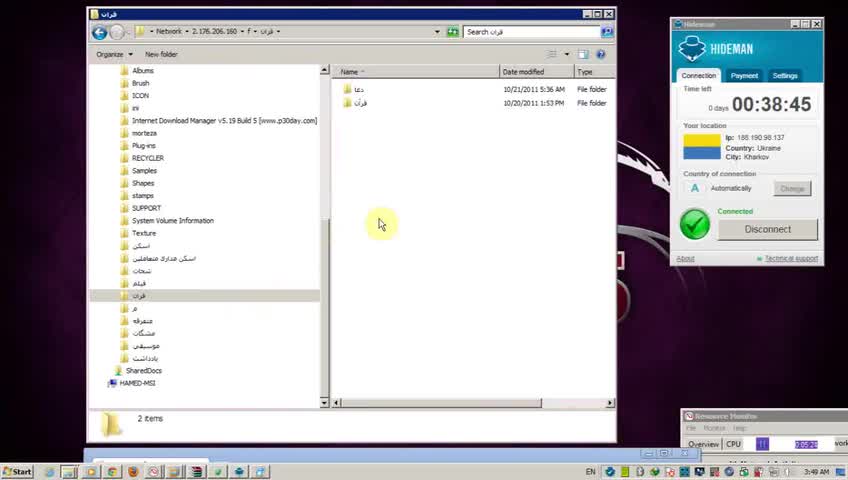Viewport: 848px width, 480px height.
Task: Click the pause icon in Resource Monitor
Action: tap(762, 444)
